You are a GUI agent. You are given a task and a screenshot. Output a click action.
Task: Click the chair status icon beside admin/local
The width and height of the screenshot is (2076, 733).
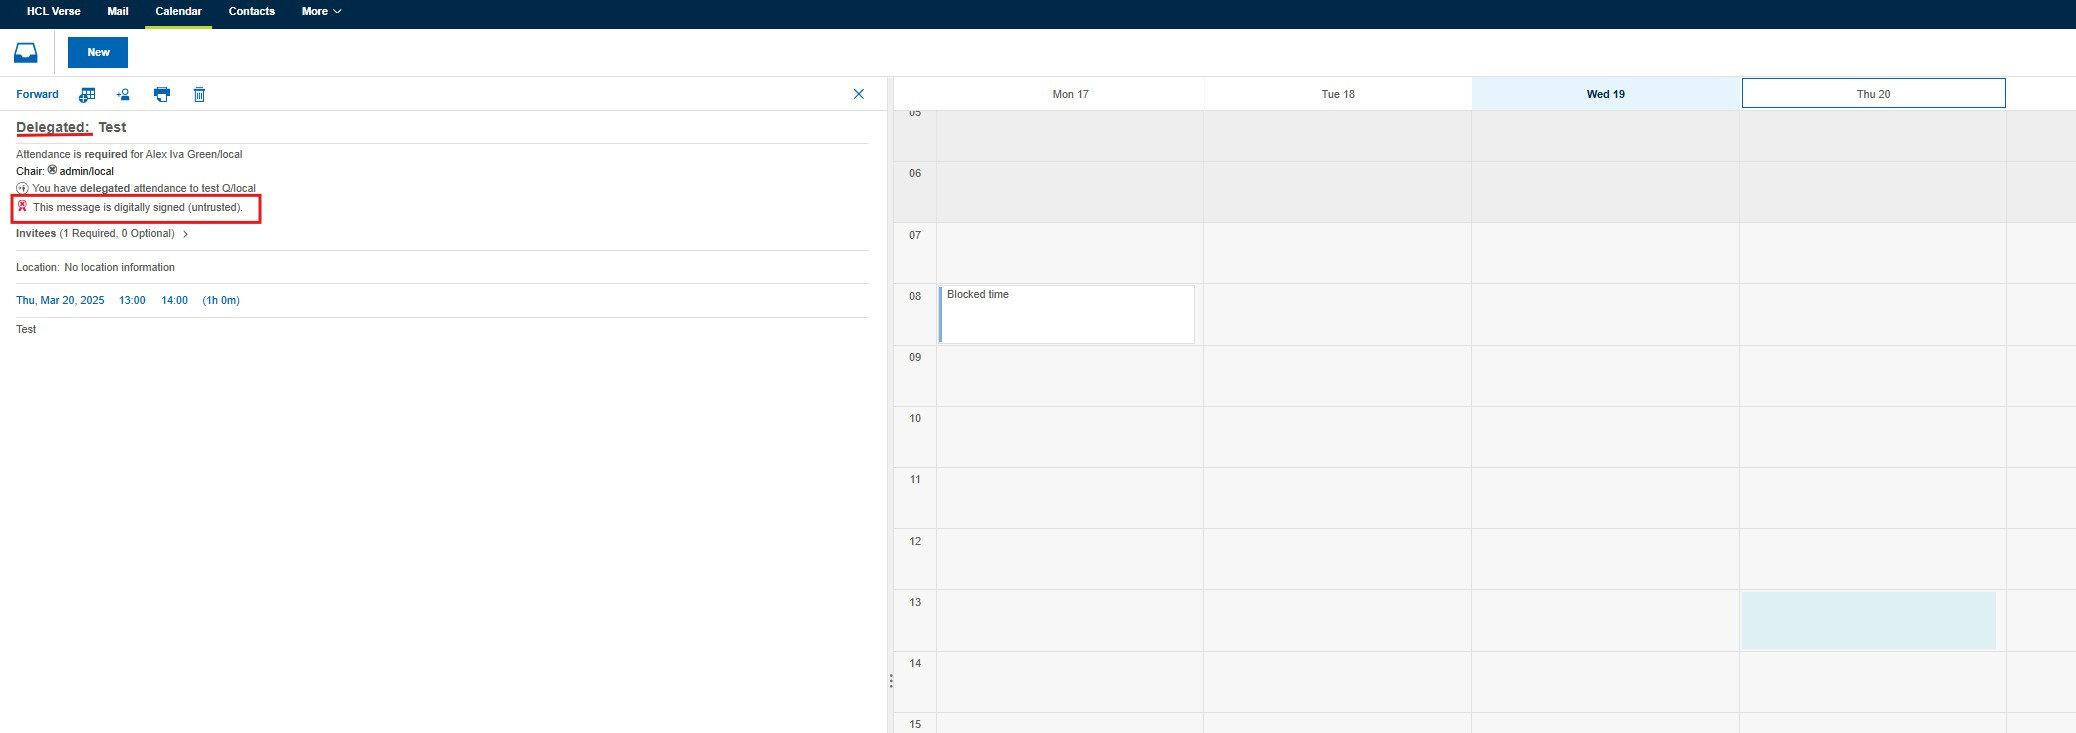(53, 170)
